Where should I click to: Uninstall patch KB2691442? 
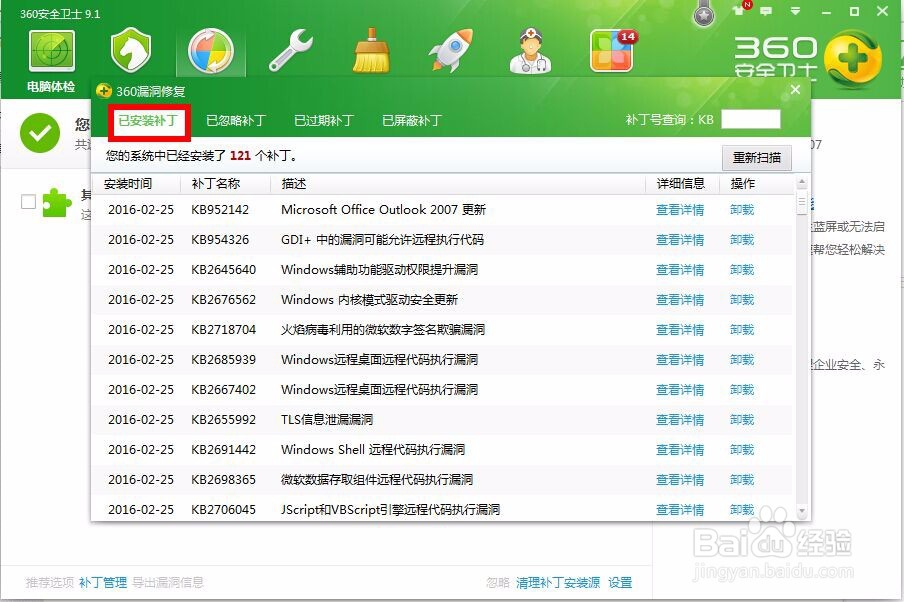(742, 450)
